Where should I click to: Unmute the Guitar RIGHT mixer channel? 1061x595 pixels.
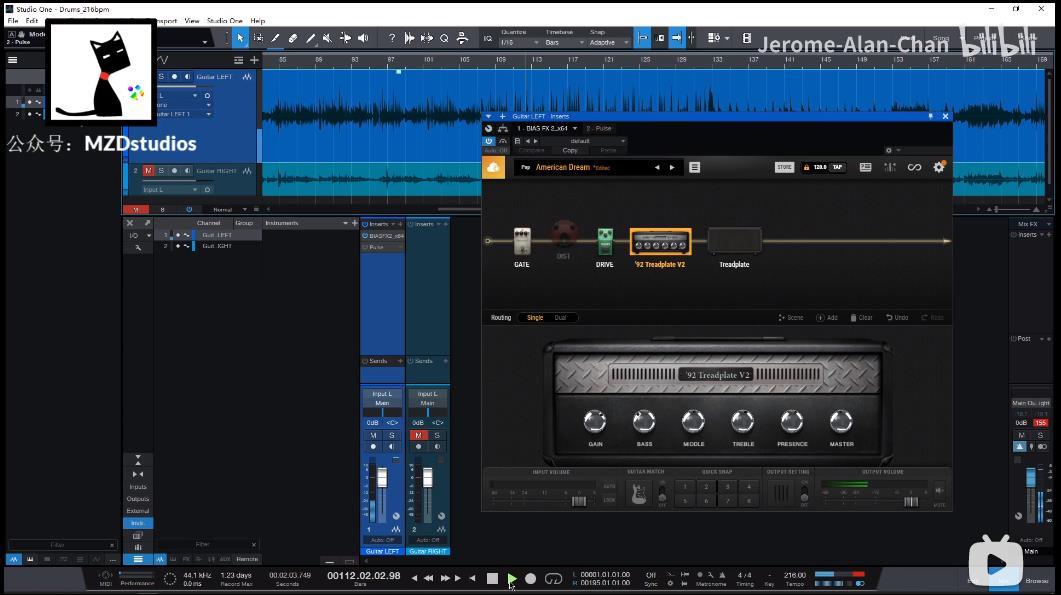pos(418,435)
